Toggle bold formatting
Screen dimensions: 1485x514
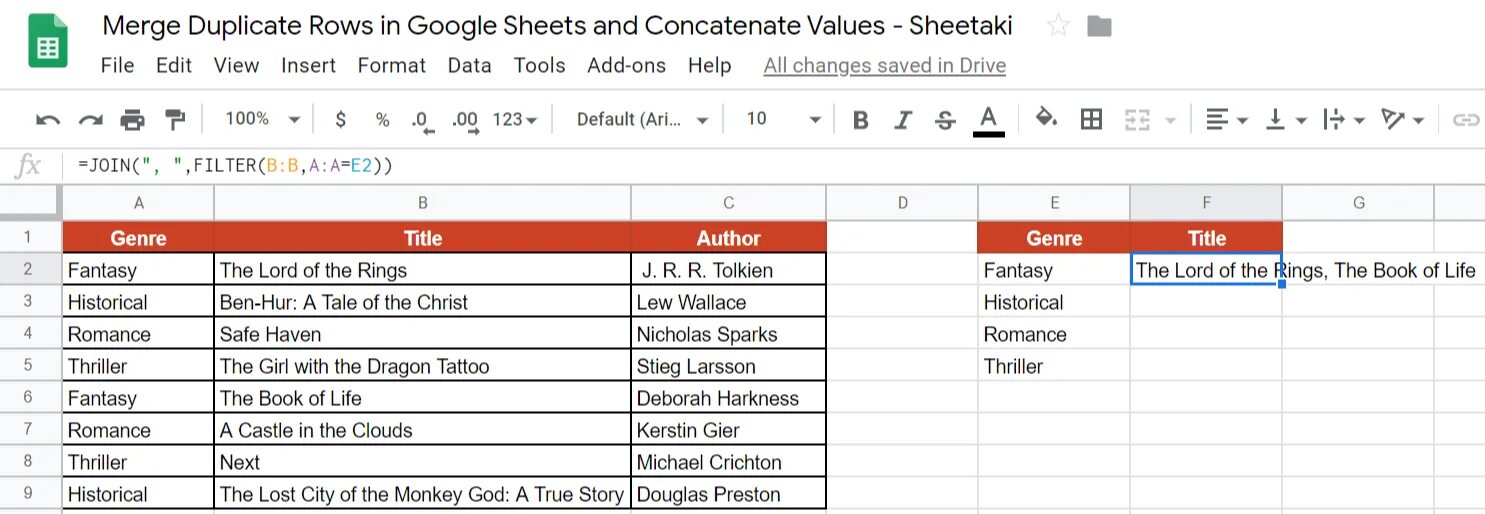click(x=860, y=120)
